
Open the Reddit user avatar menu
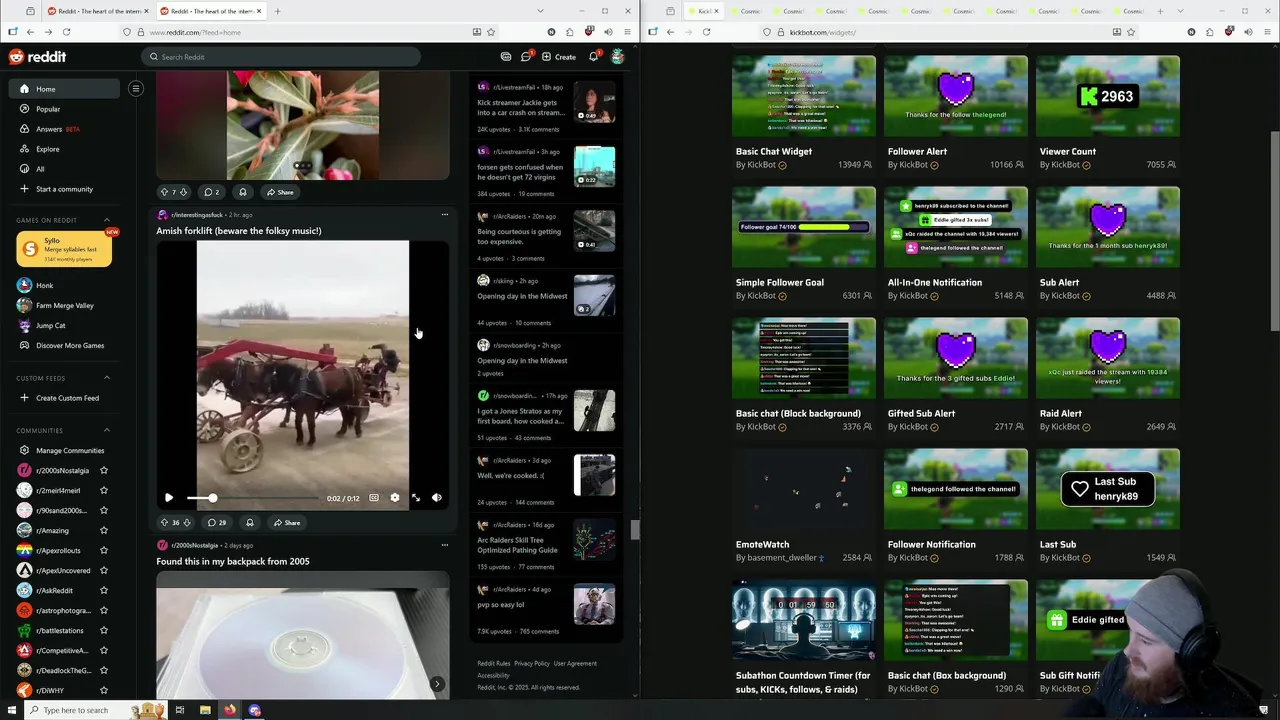pyautogui.click(x=618, y=57)
